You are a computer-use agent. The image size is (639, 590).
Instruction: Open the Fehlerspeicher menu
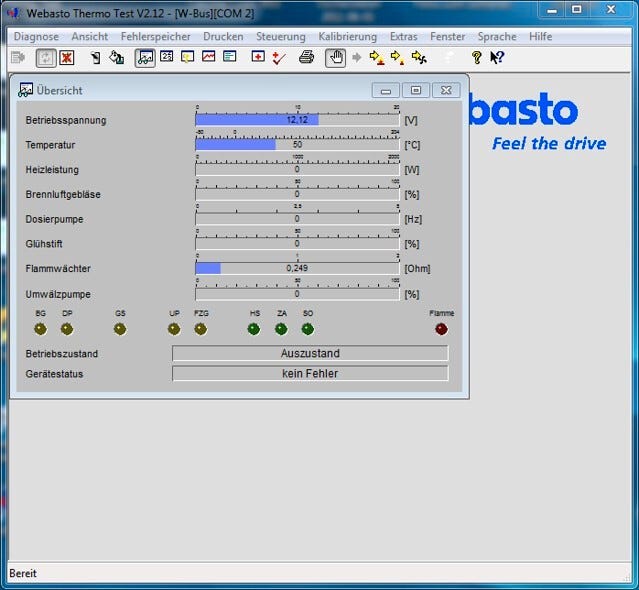[x=155, y=37]
